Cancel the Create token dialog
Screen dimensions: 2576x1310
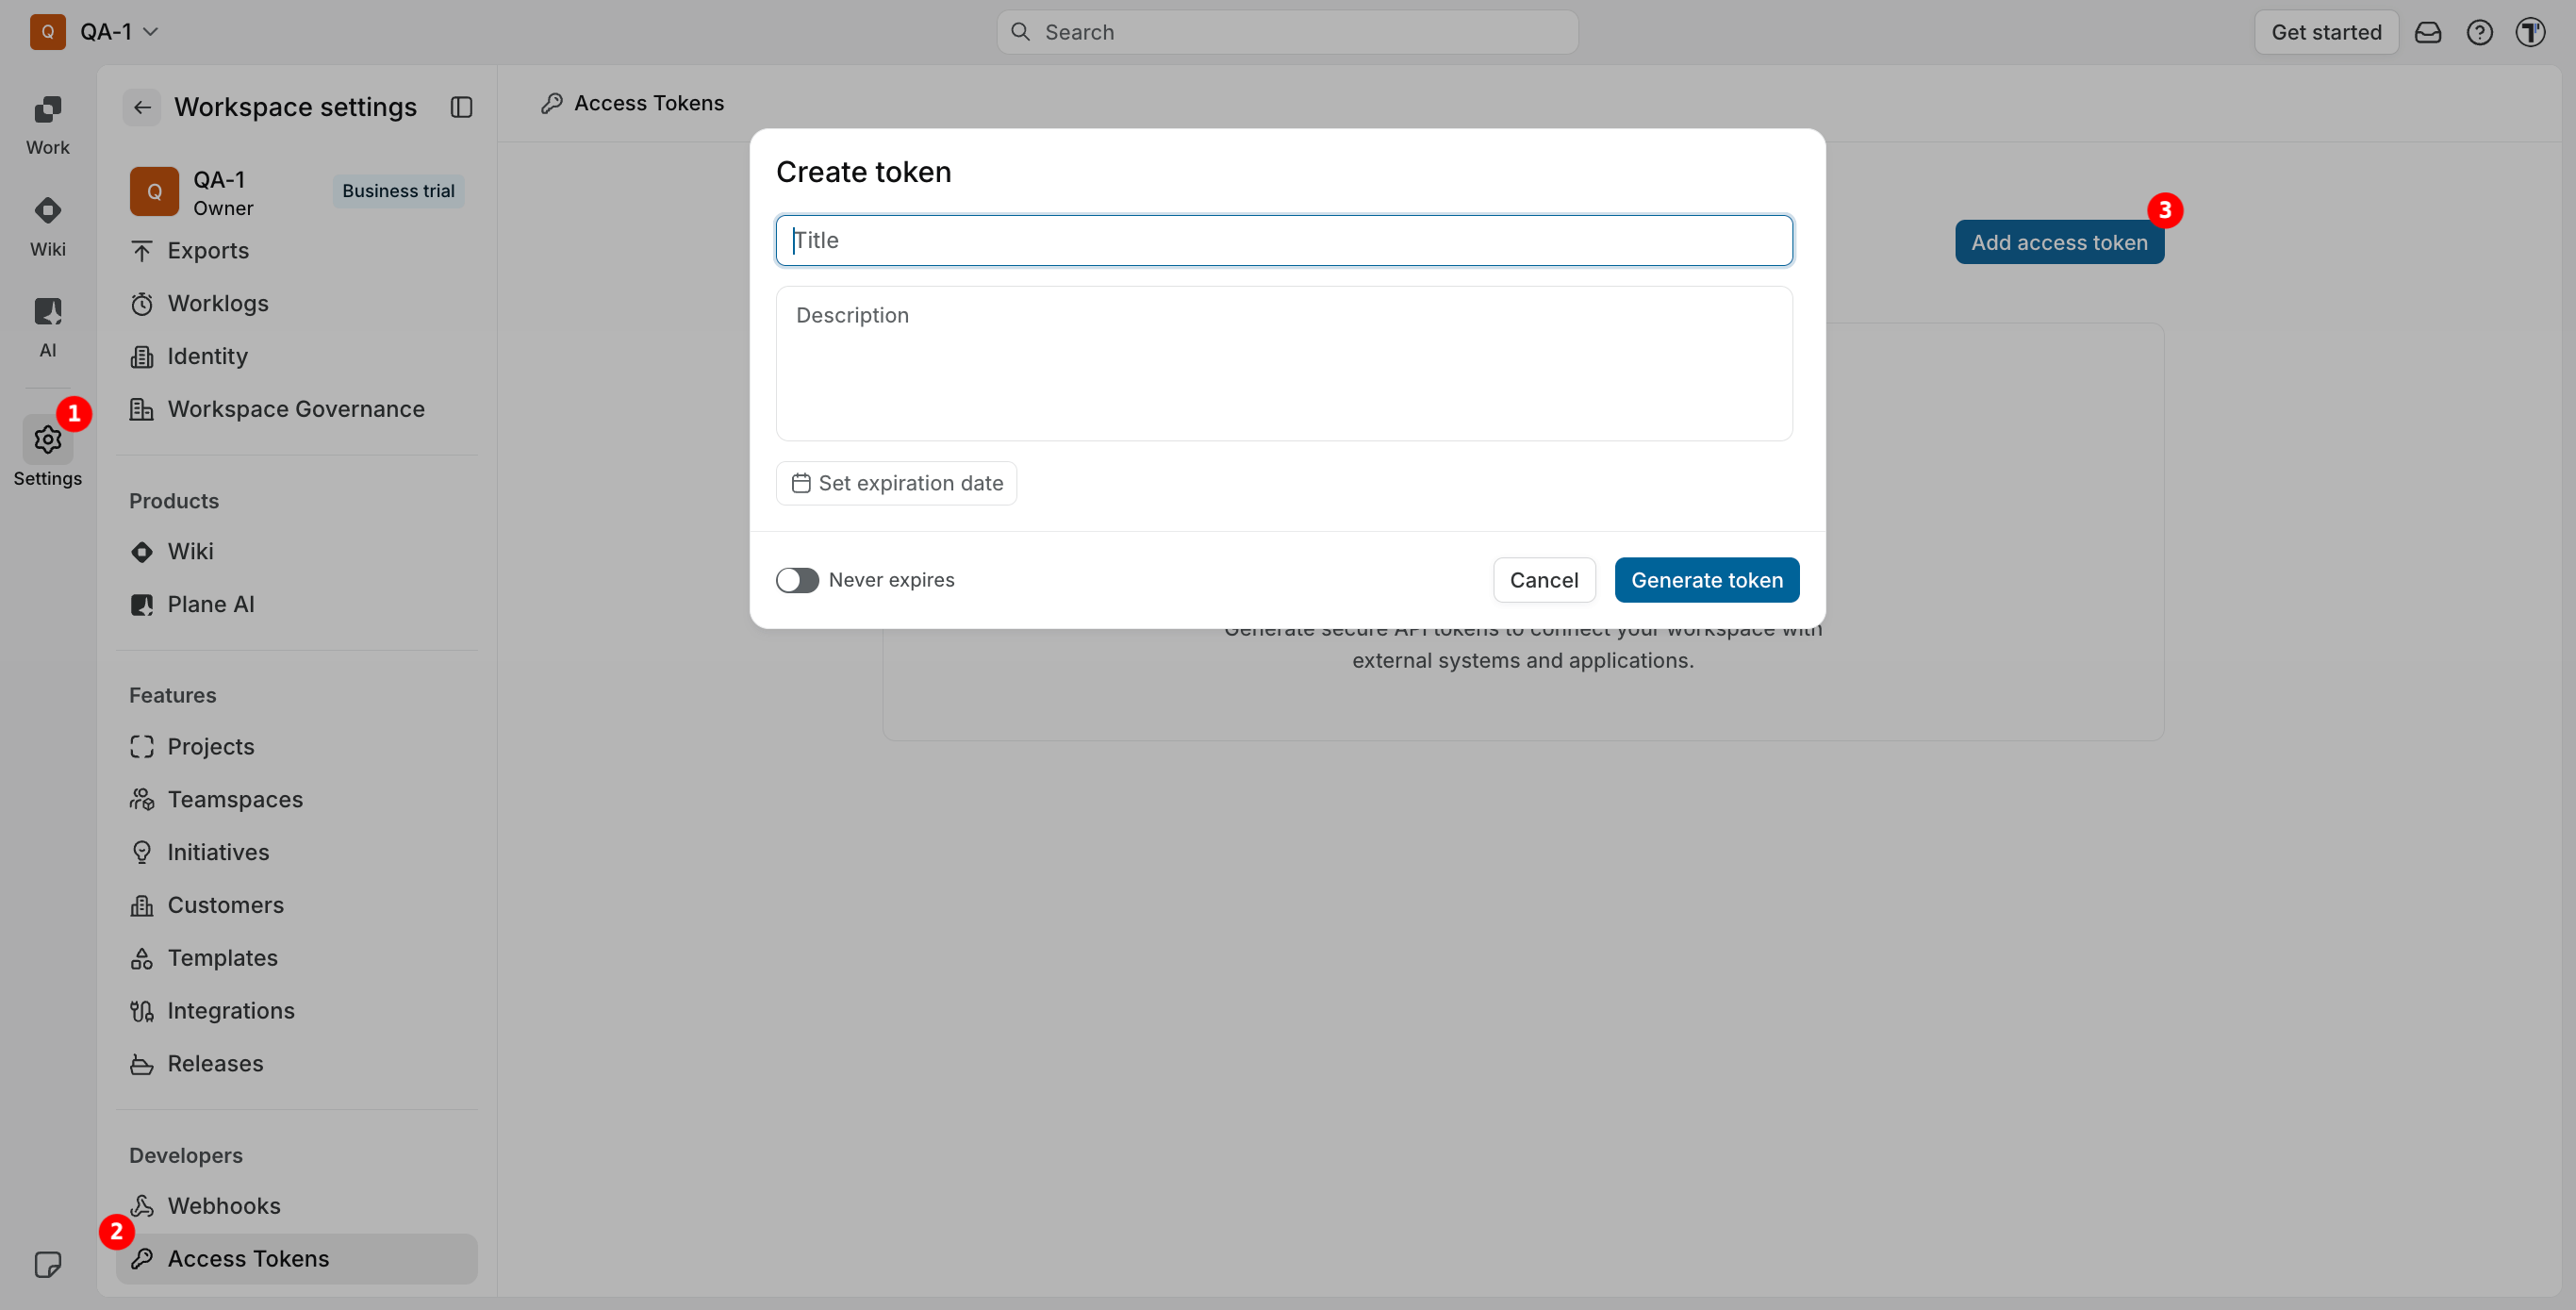[1544, 580]
